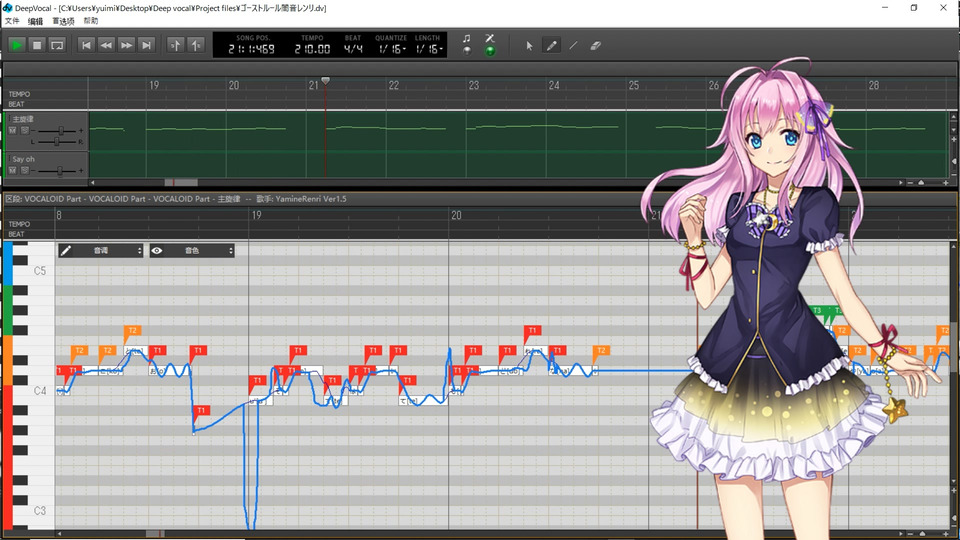The width and height of the screenshot is (960, 540).
Task: Select the pencil draw tool in the top toolbar
Action: point(552,46)
